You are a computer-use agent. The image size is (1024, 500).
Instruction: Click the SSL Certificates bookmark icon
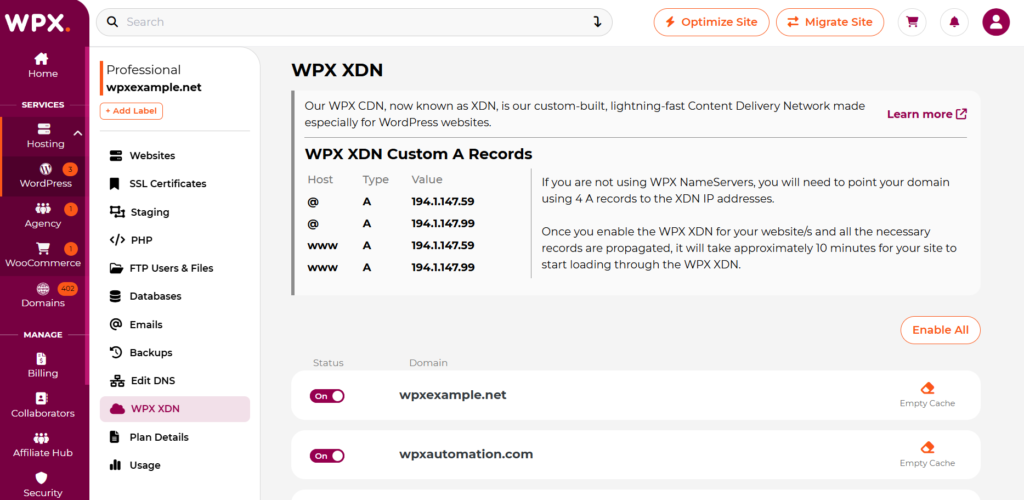point(116,184)
